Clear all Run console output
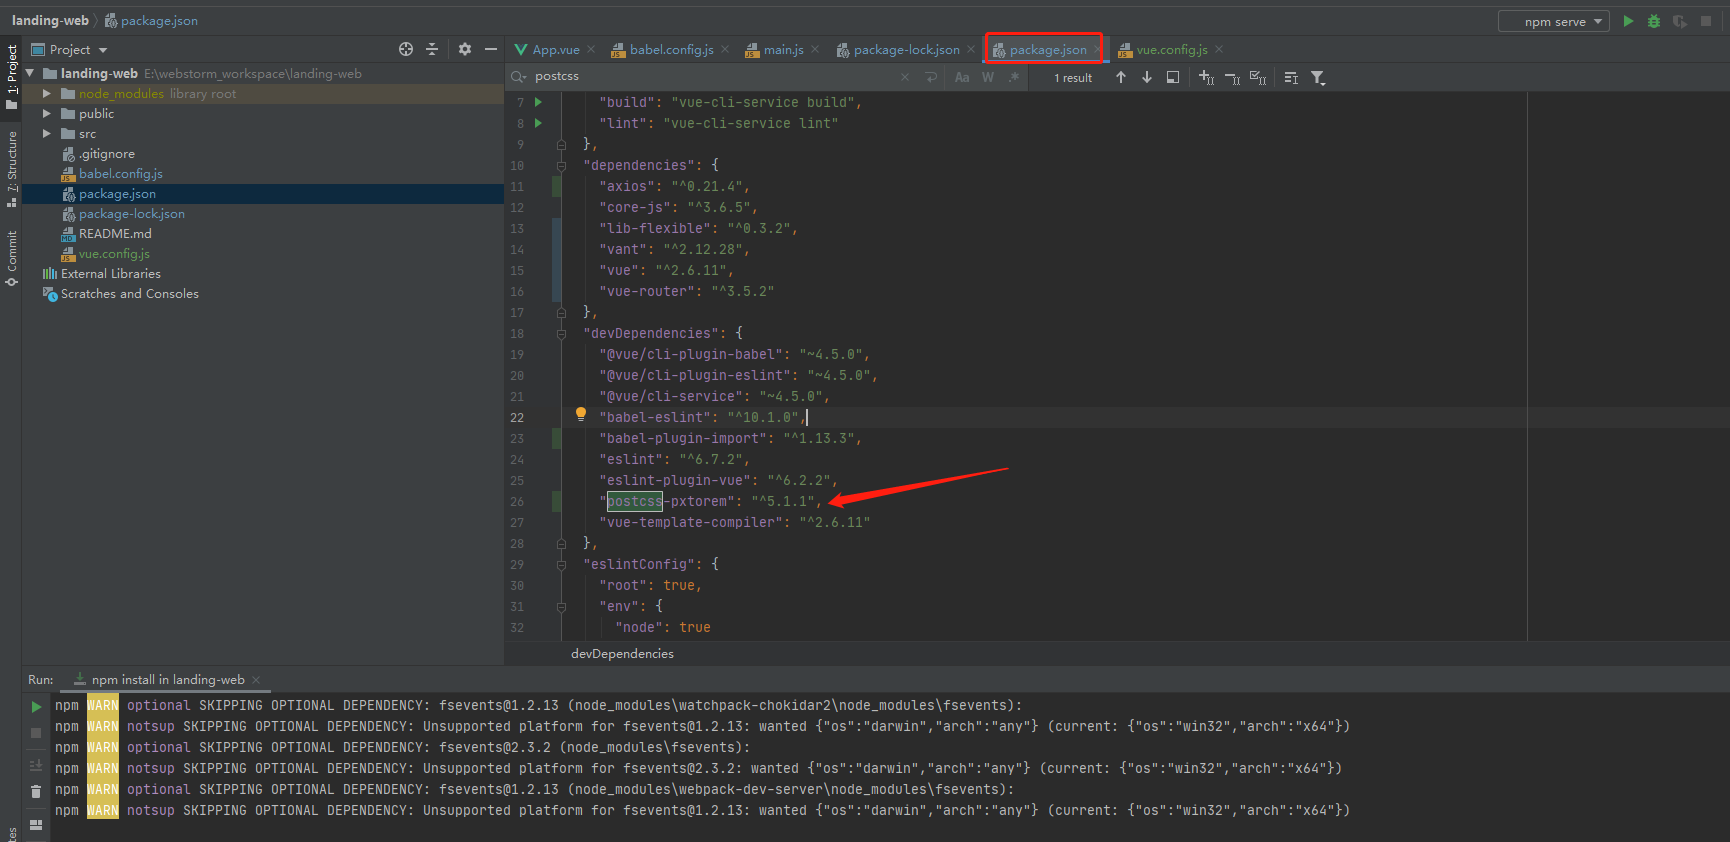Viewport: 1730px width, 842px height. coord(36,791)
